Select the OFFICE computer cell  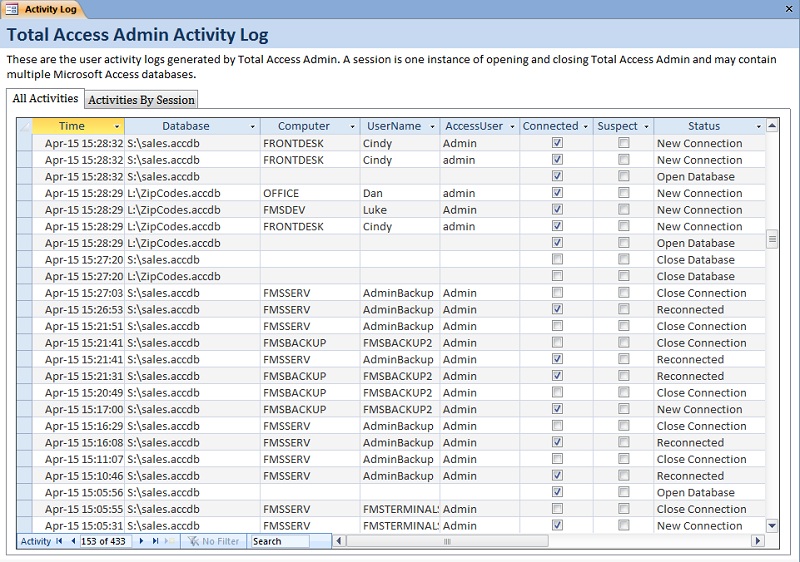[310, 193]
